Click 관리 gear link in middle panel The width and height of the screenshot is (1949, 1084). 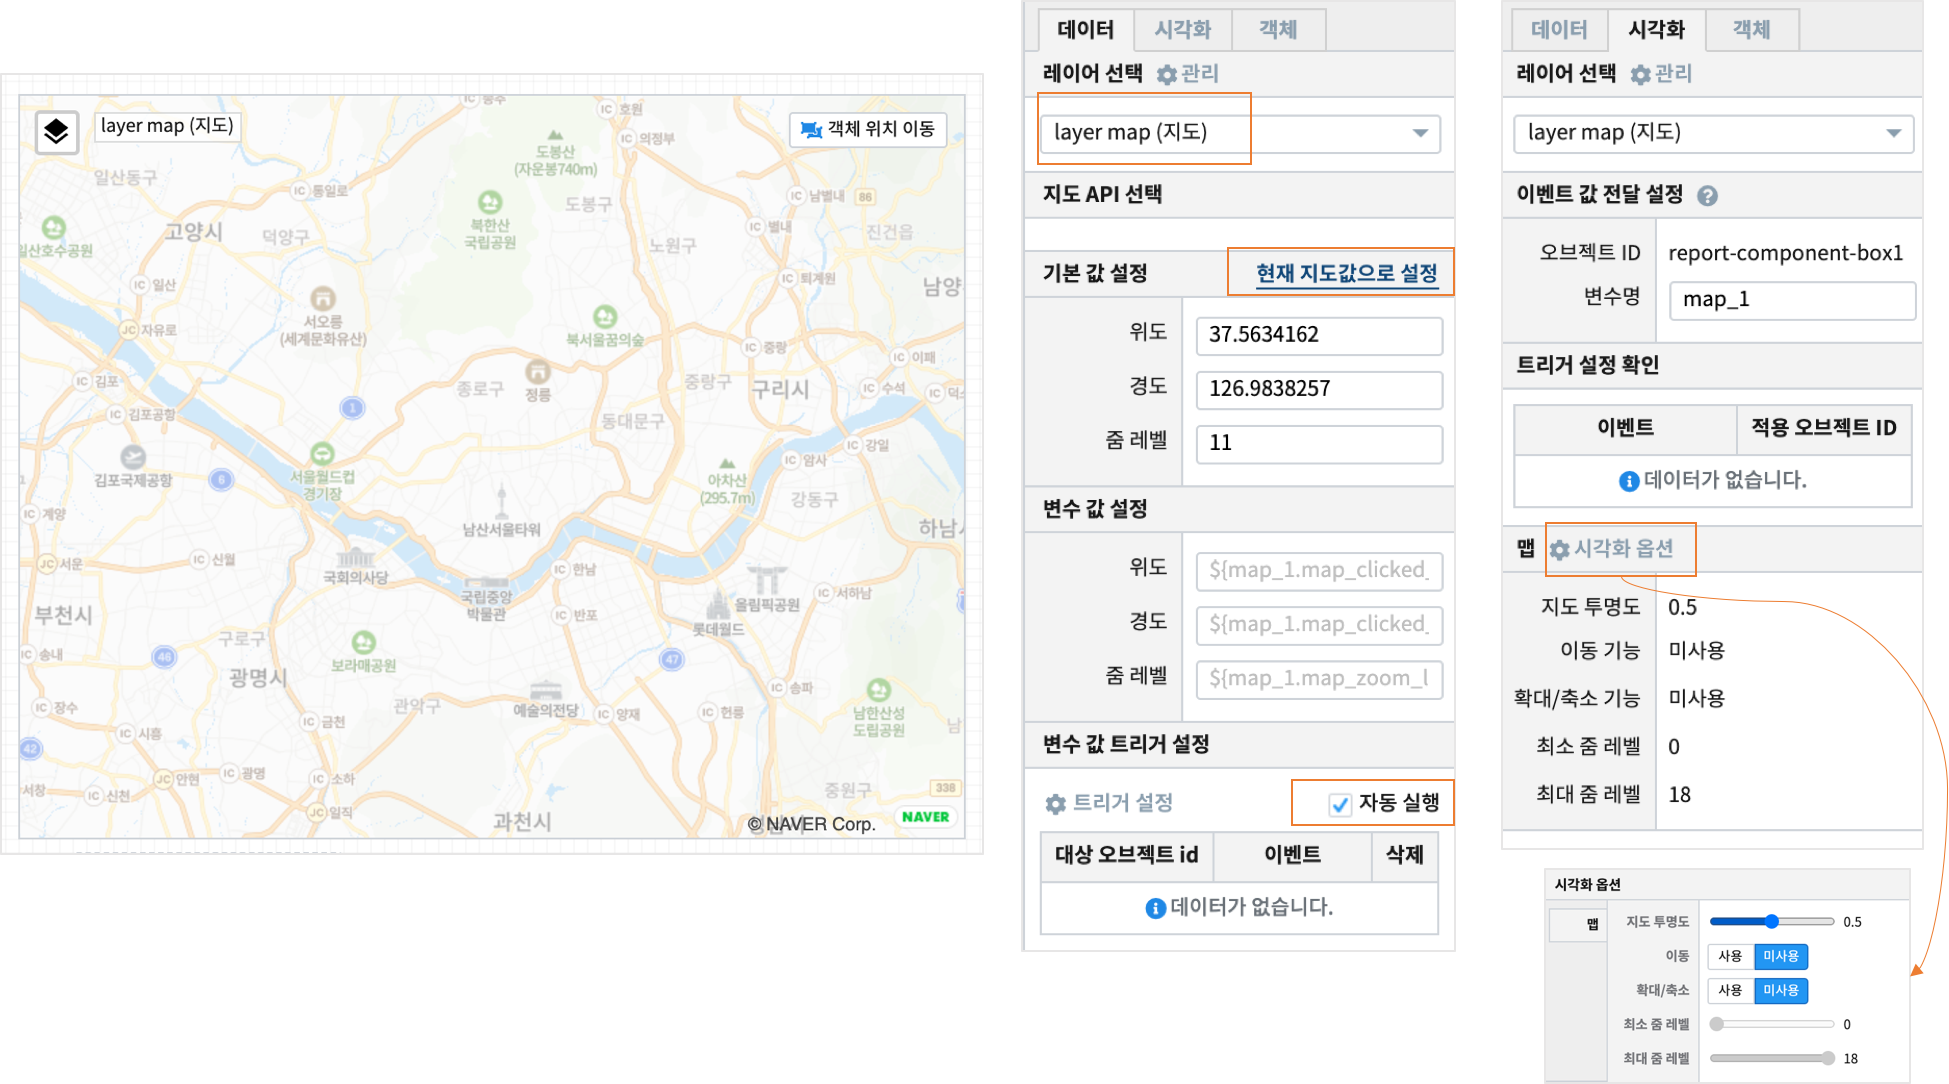point(1188,74)
